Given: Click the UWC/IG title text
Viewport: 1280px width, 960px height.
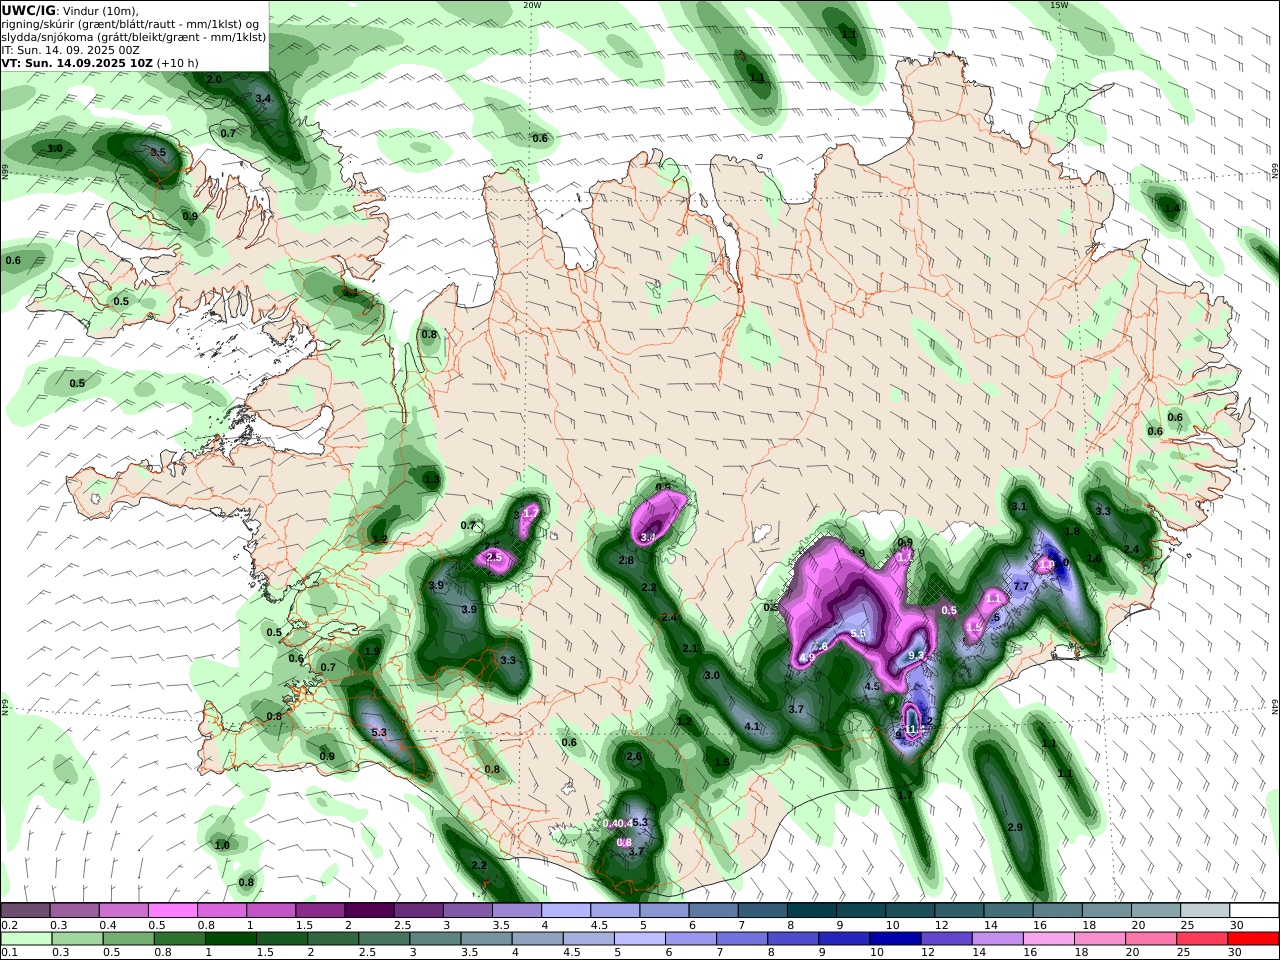Looking at the screenshot, I should pyautogui.click(x=28, y=10).
